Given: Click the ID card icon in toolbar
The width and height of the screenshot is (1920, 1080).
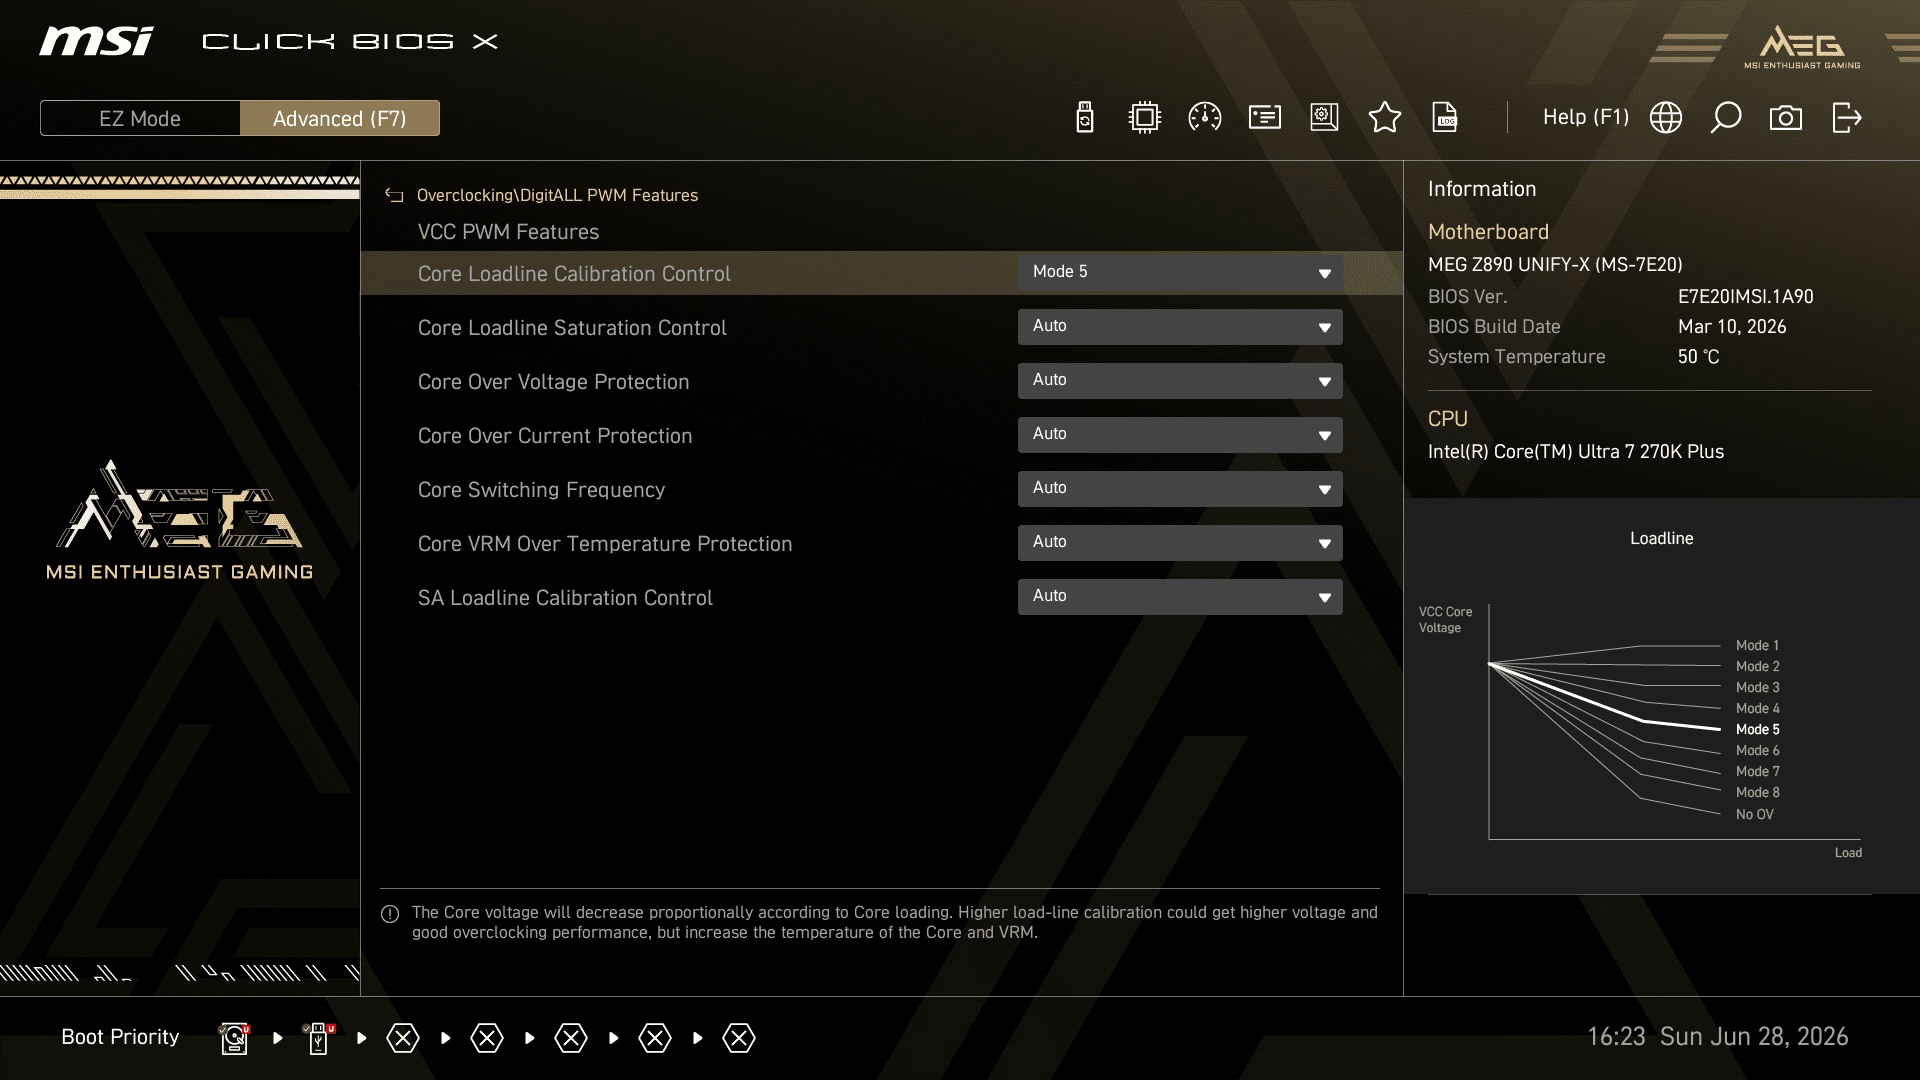Looking at the screenshot, I should click(x=1265, y=118).
